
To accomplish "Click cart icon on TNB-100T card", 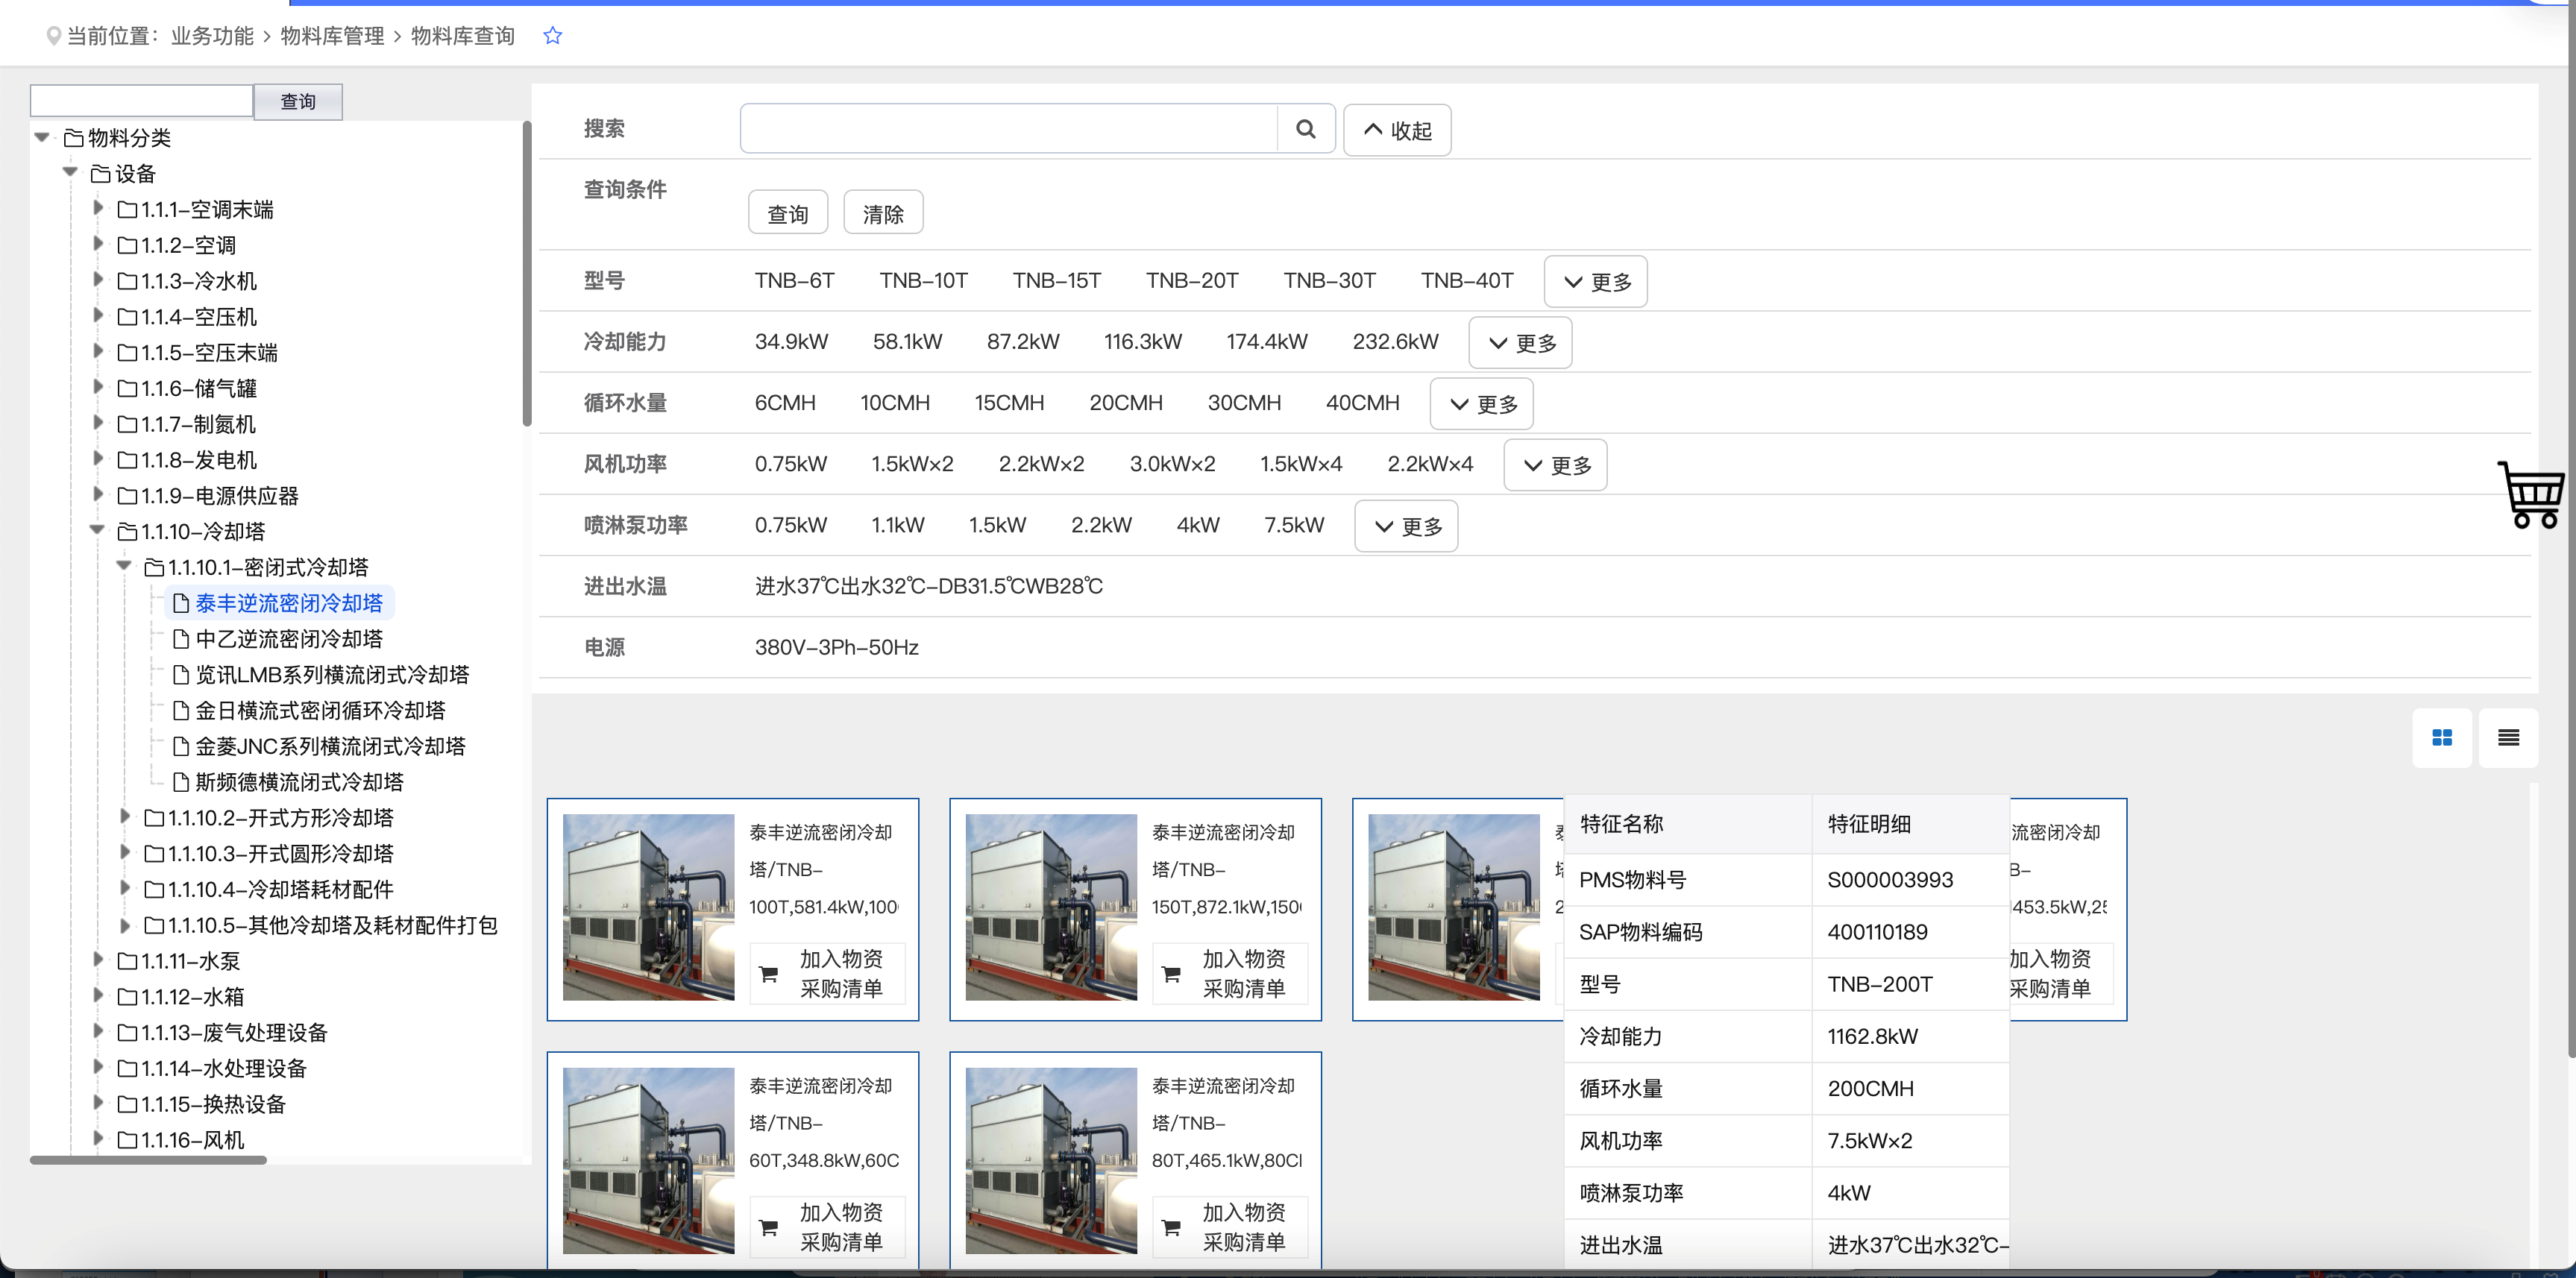I will pos(769,973).
